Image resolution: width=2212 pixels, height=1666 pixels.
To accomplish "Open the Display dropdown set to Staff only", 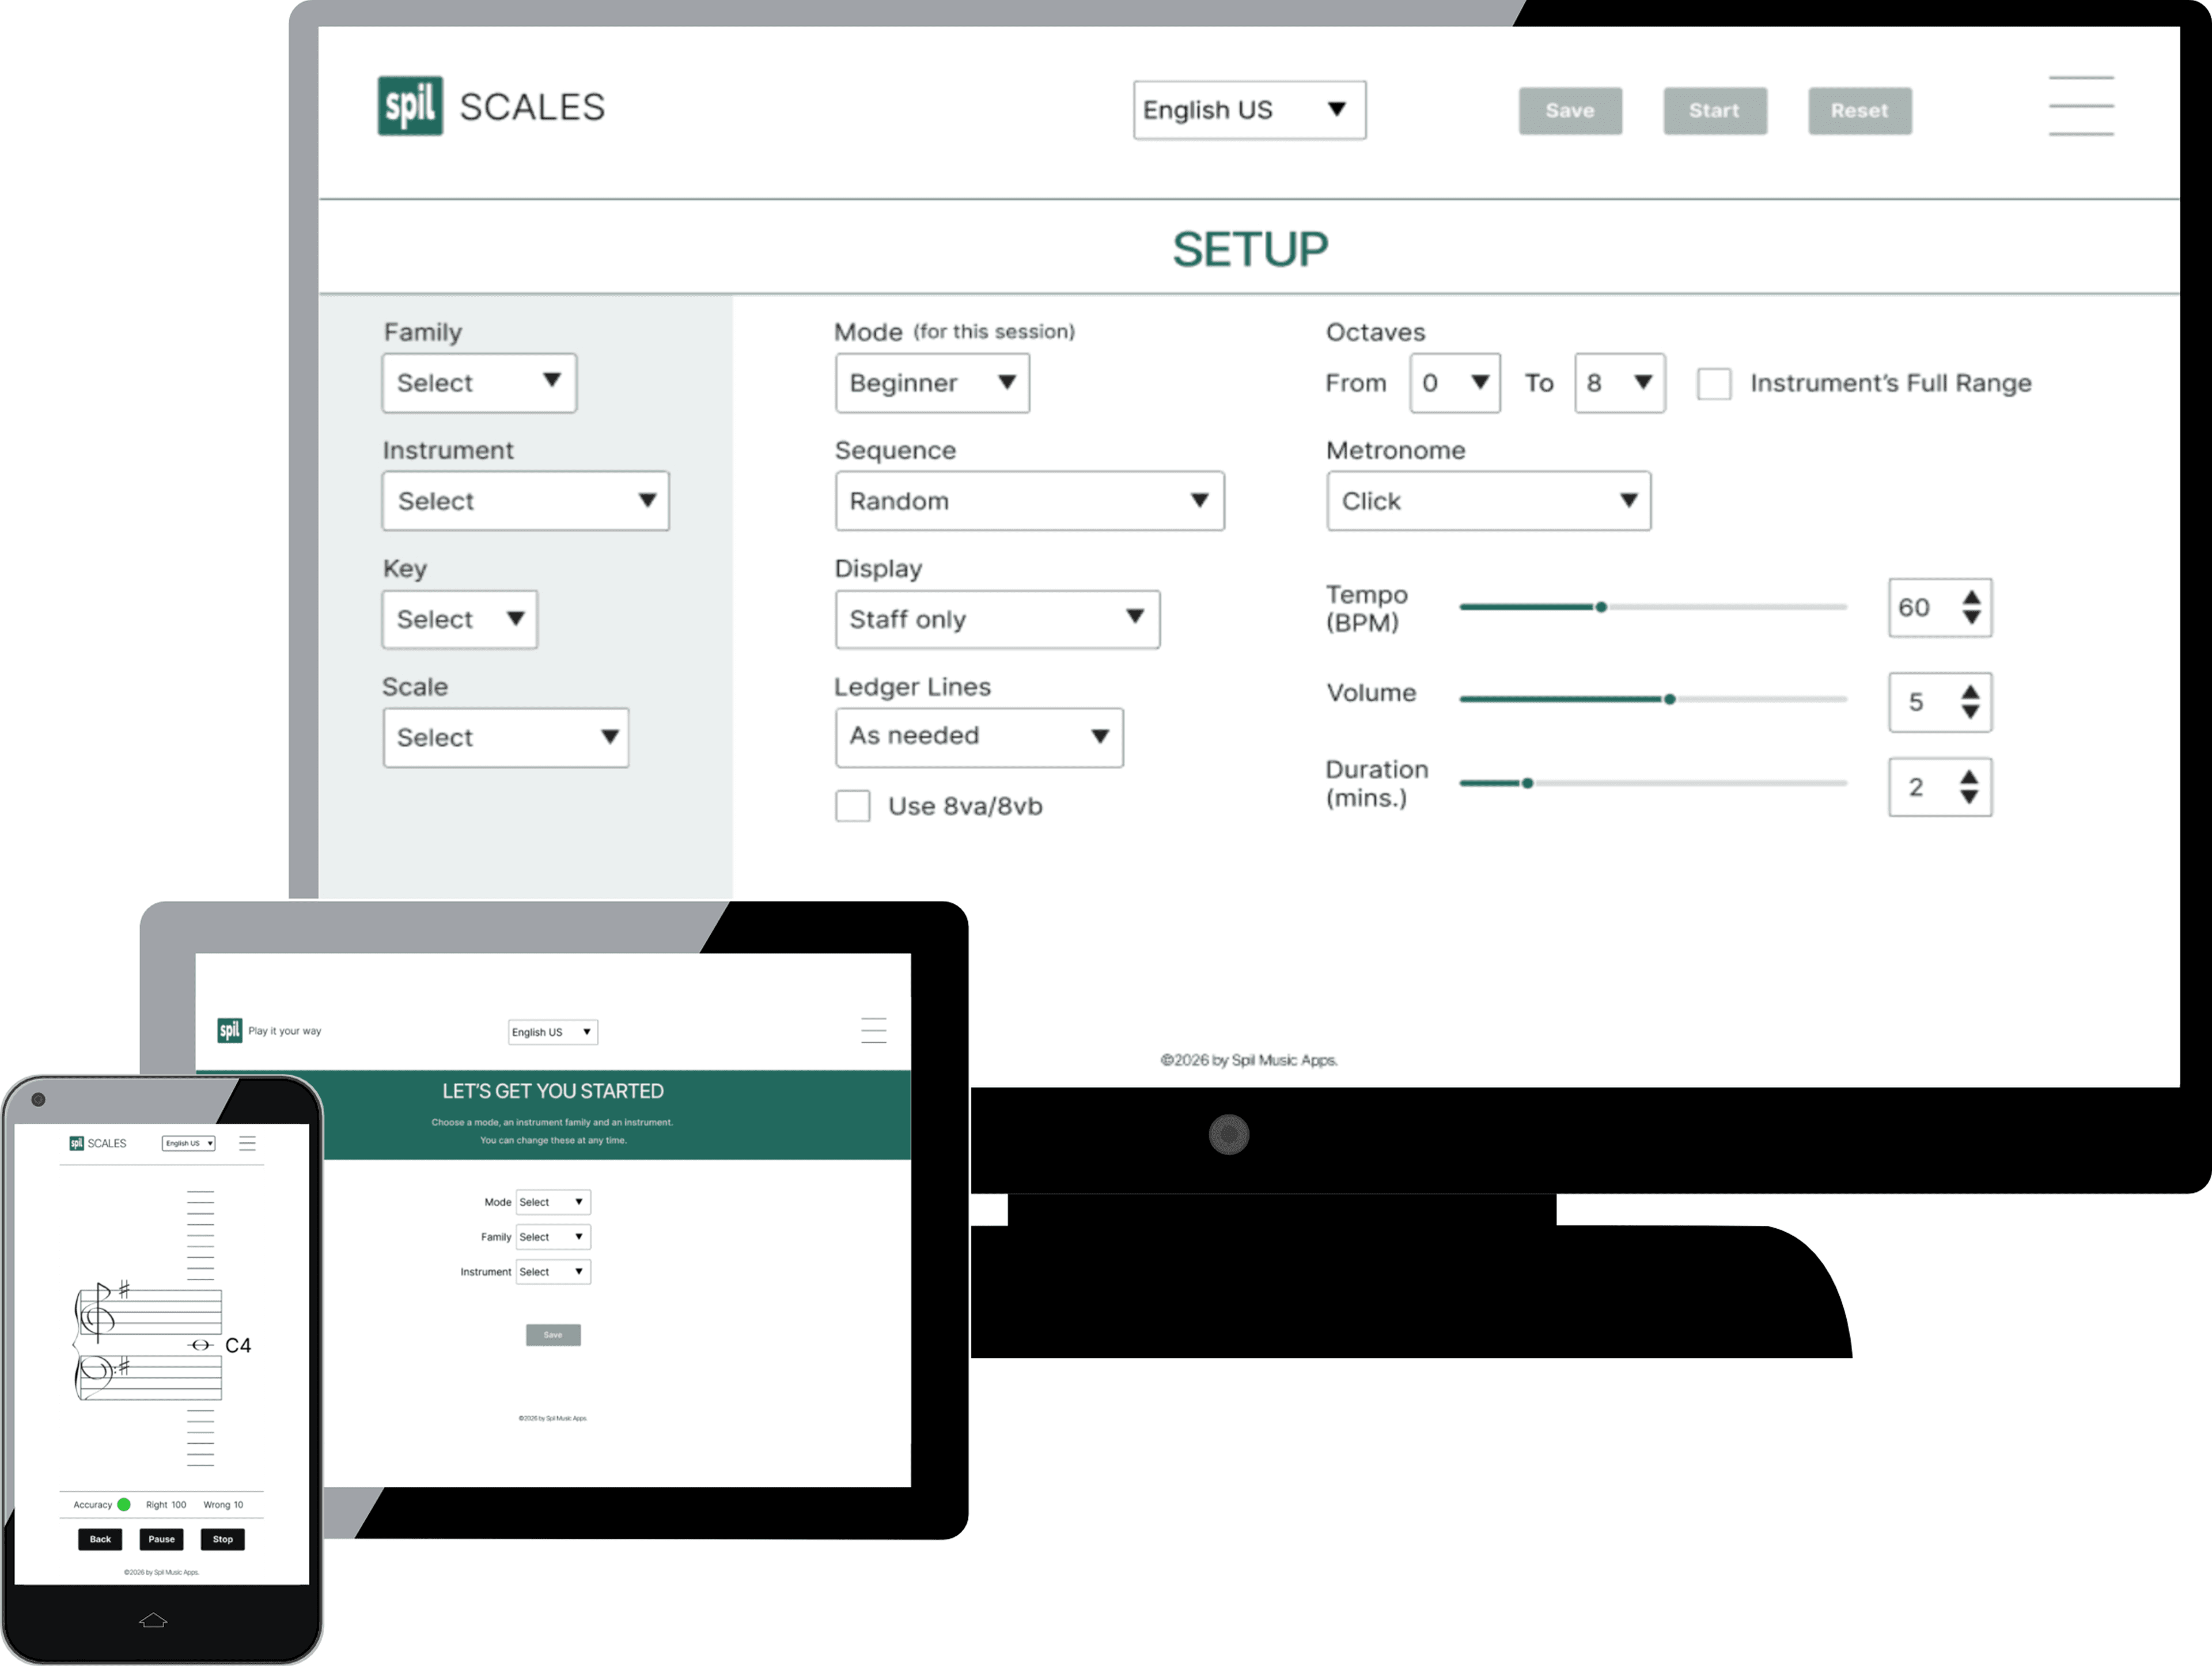I will [x=997, y=619].
